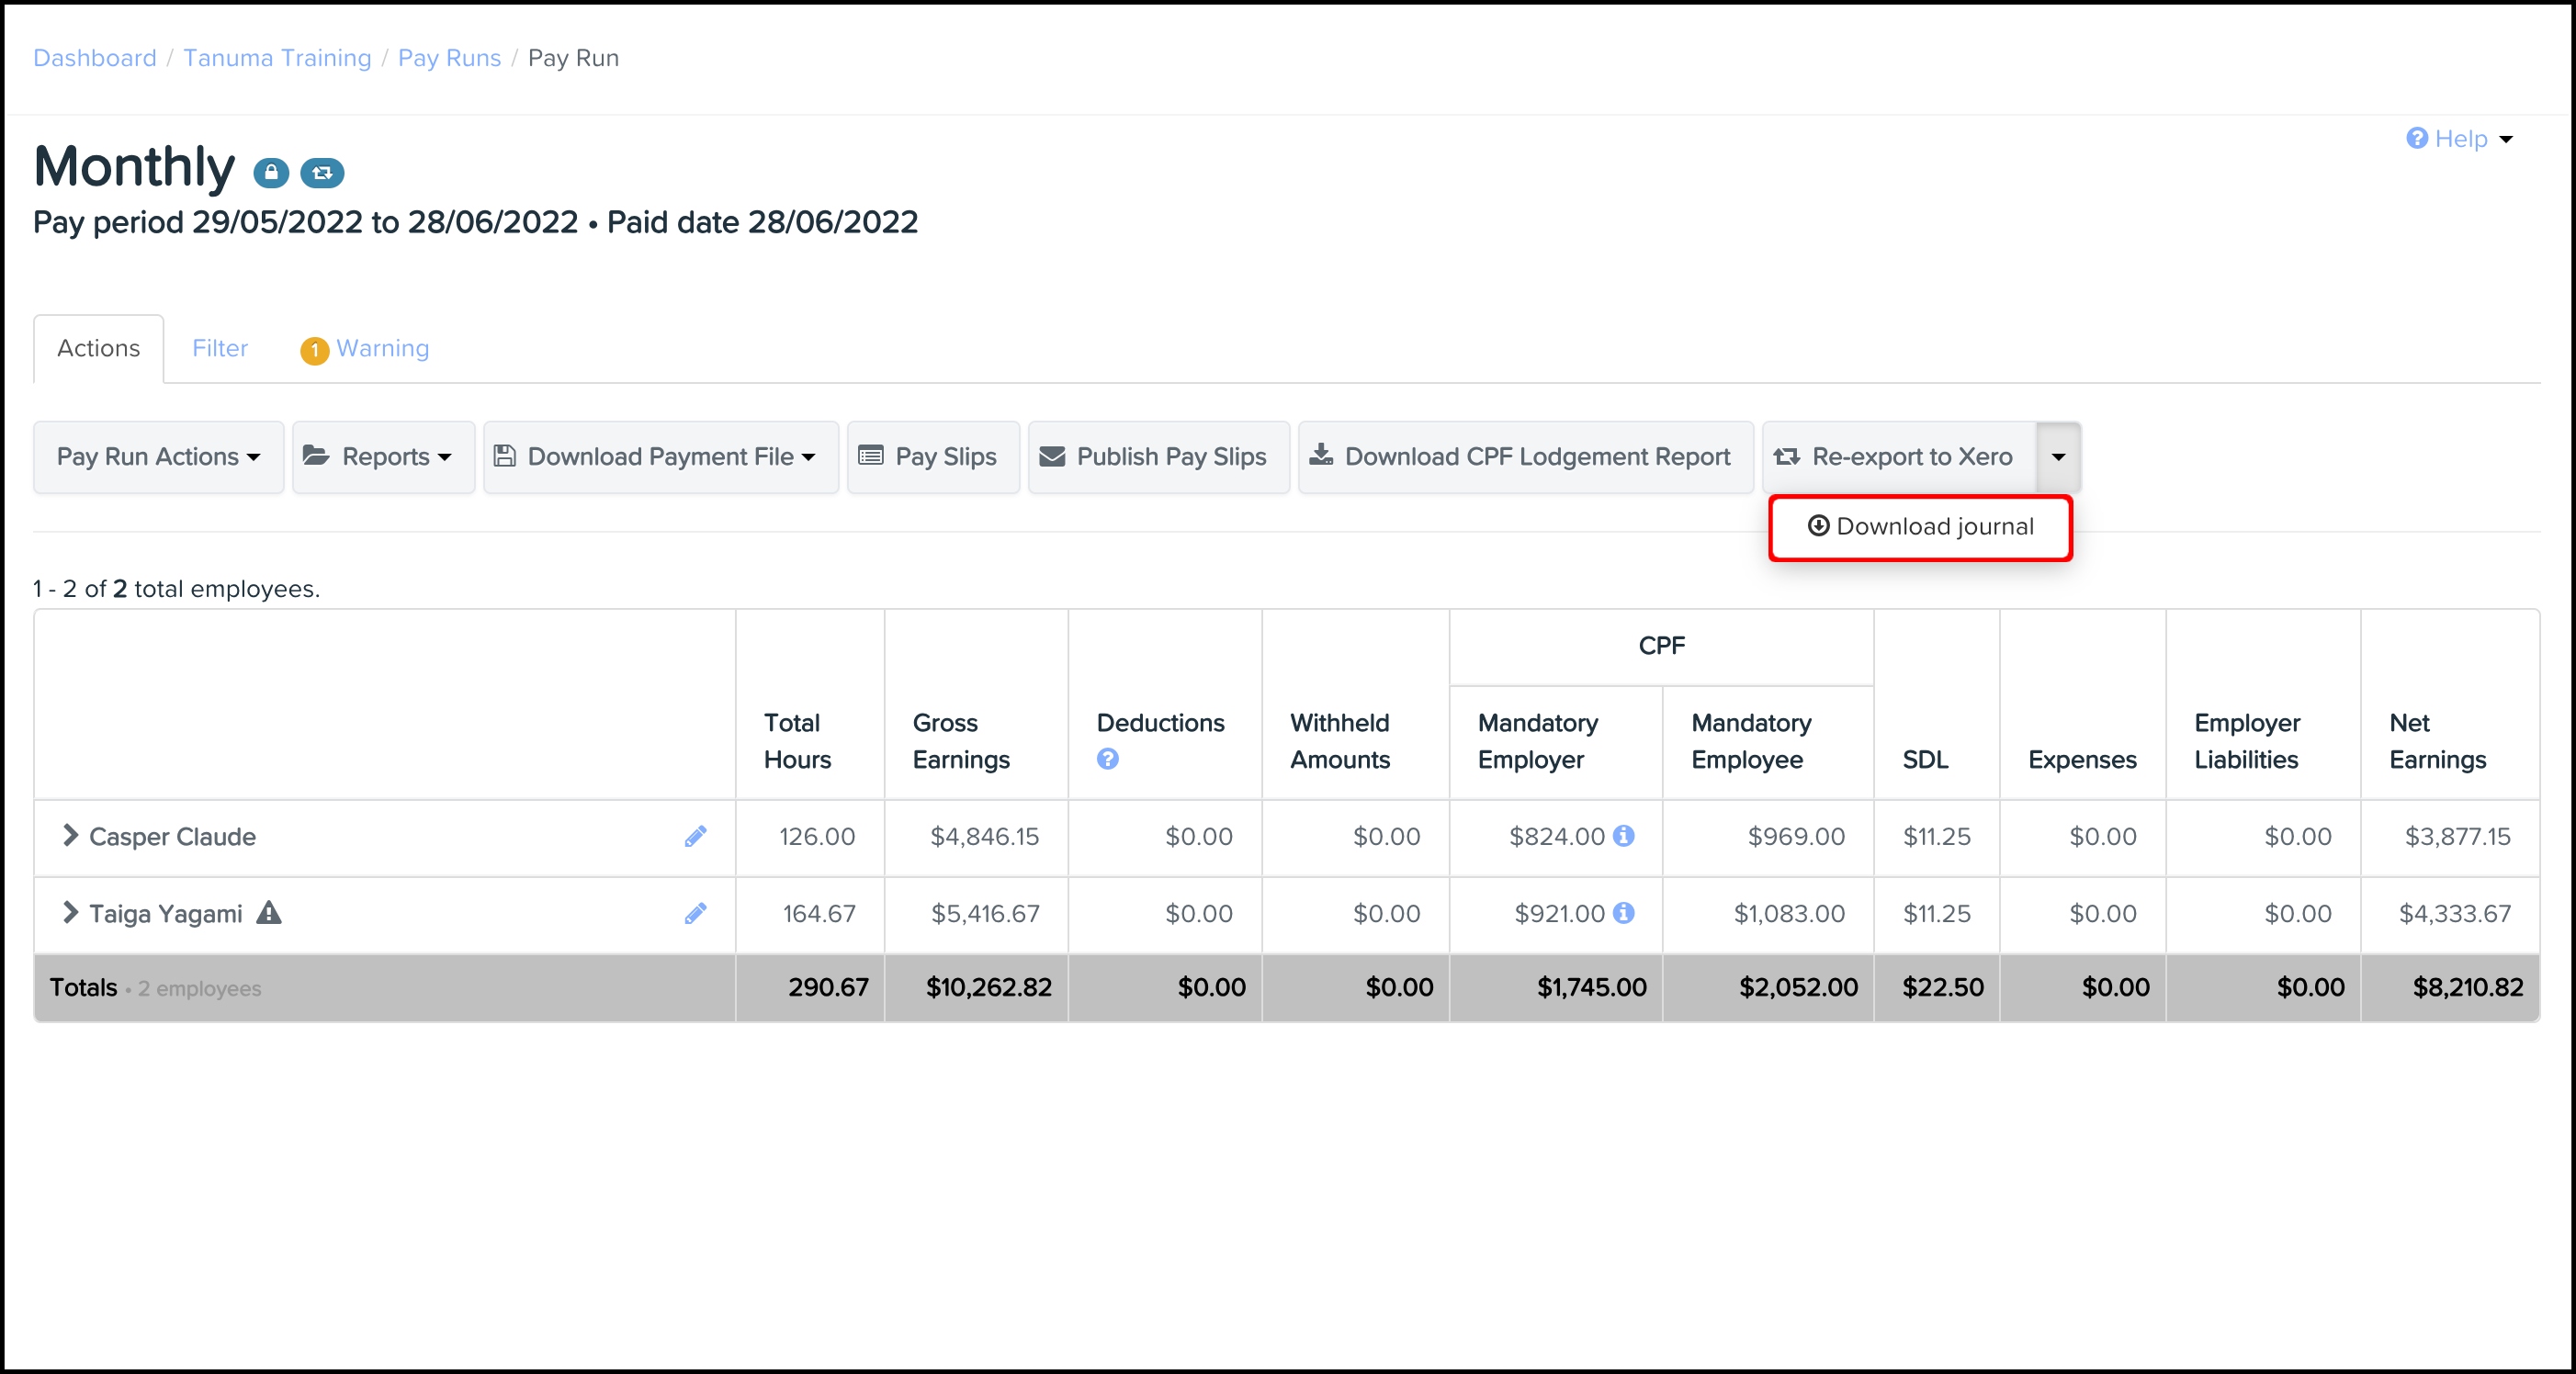Click Publish Pay Slips button
The height and width of the screenshot is (1374, 2576).
click(x=1158, y=457)
